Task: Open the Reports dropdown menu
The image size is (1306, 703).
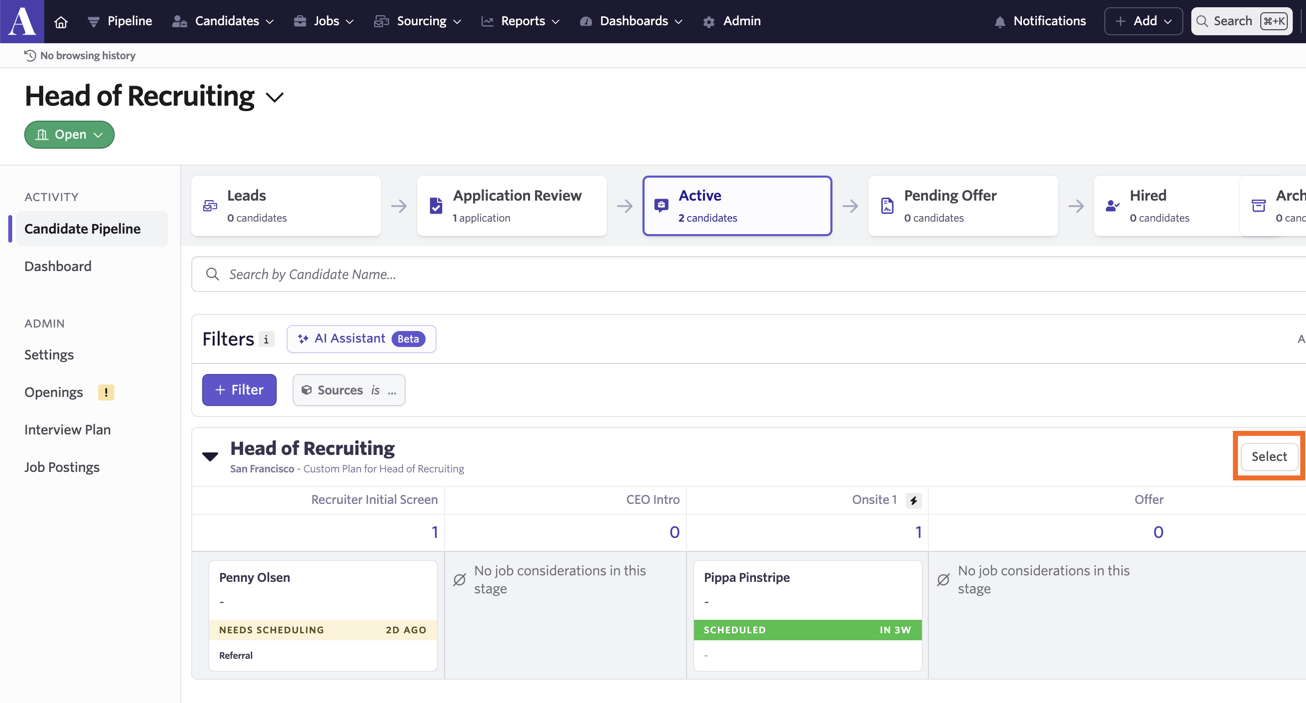Action: [520, 21]
